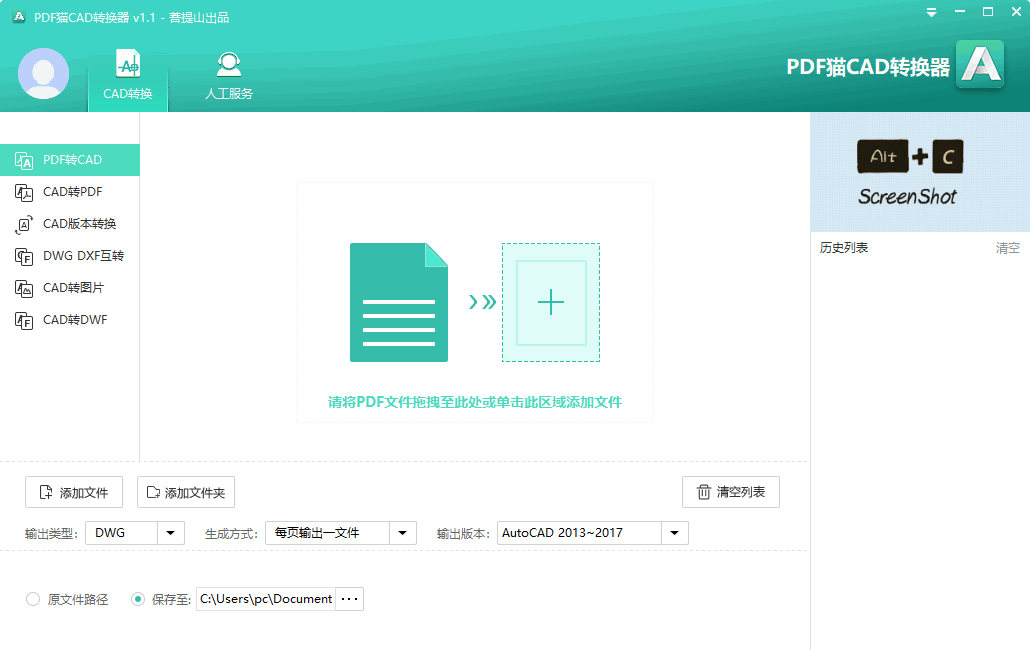
Task: Select the 原文件路径 radio button
Action: tap(33, 599)
